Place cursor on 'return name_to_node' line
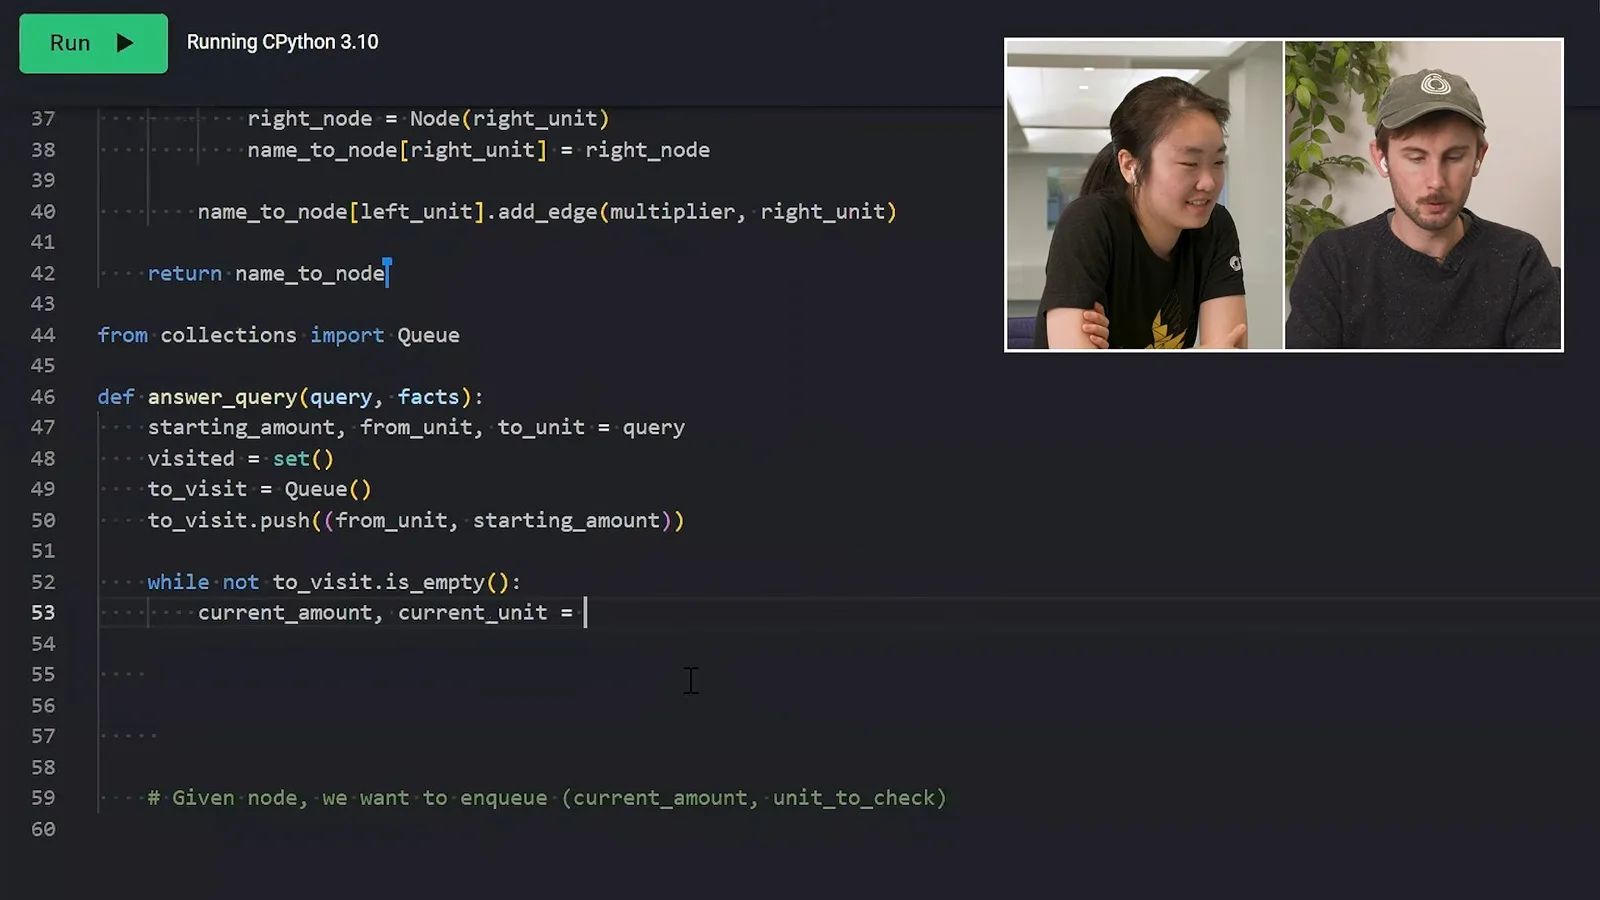 267,273
